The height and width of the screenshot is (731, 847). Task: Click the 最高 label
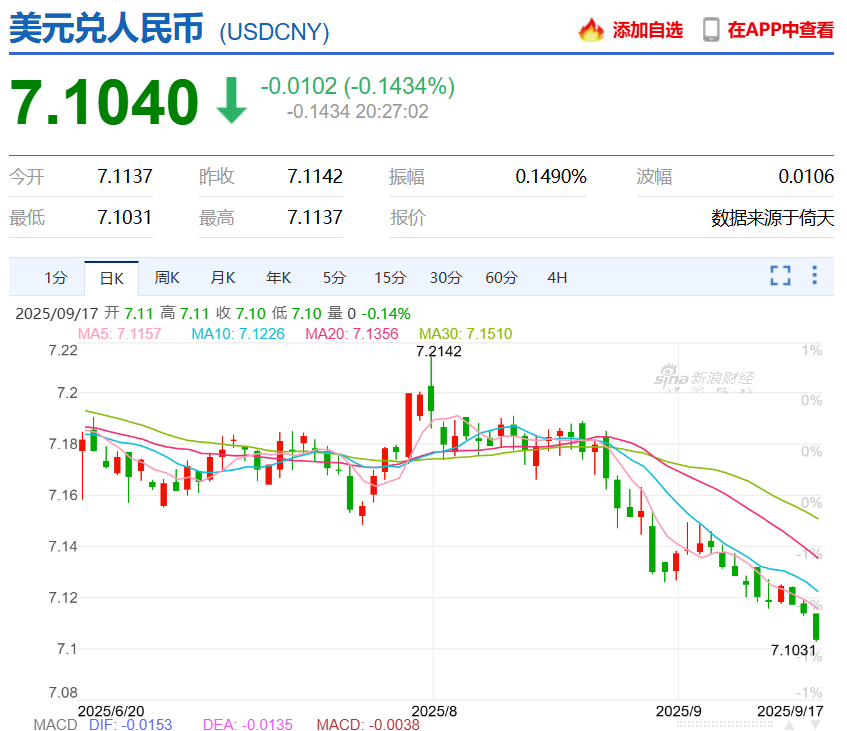217,218
